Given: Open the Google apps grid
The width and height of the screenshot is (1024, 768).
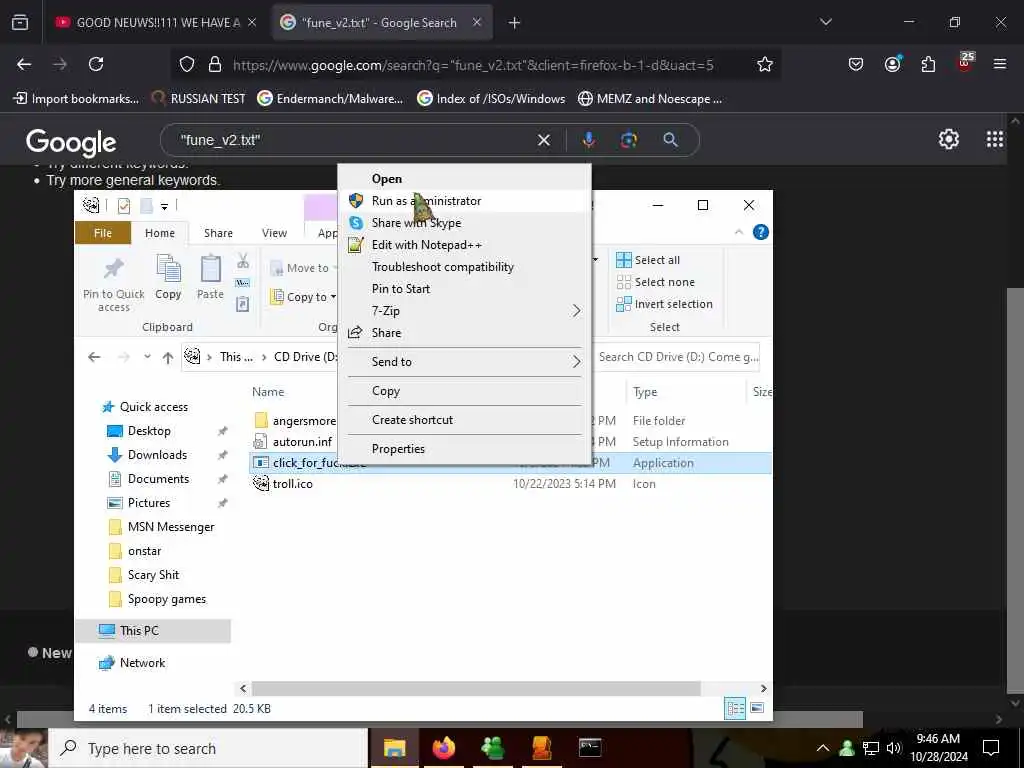Looking at the screenshot, I should (995, 139).
